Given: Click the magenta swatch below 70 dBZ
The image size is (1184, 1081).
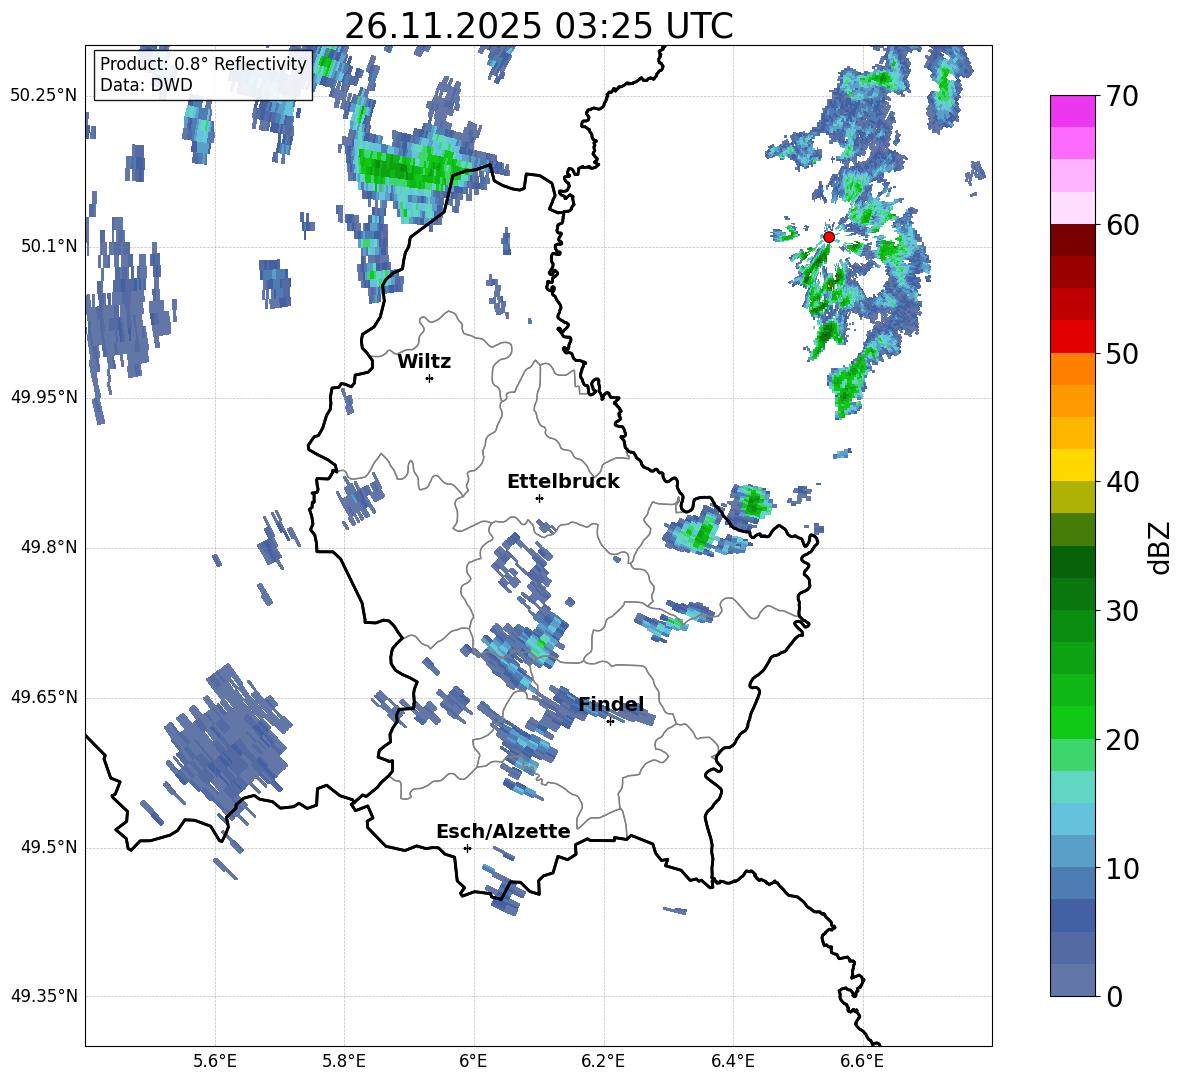Looking at the screenshot, I should [1072, 112].
